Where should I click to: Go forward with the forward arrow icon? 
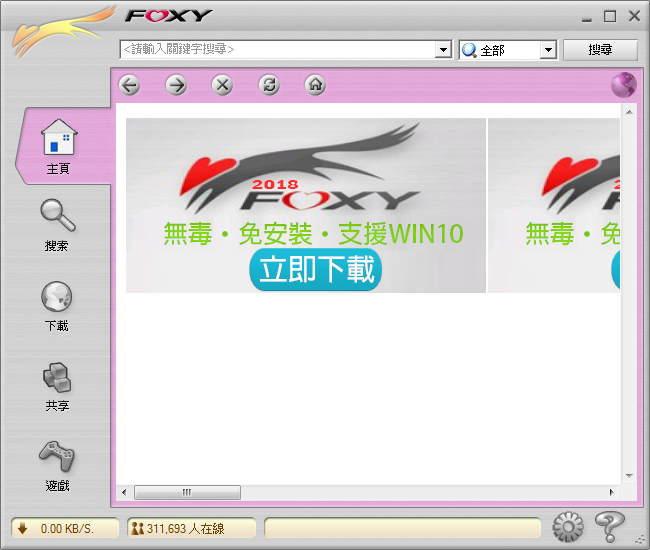[176, 85]
